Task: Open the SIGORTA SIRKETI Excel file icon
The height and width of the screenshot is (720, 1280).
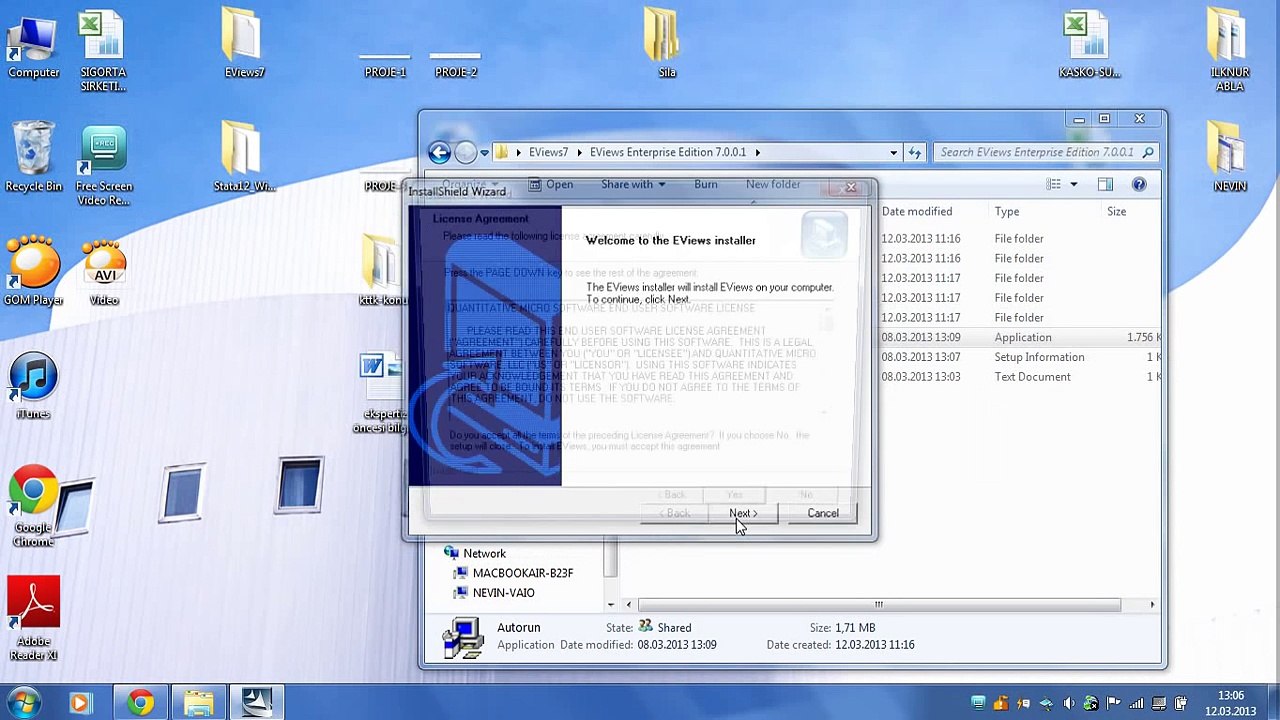Action: [x=103, y=50]
